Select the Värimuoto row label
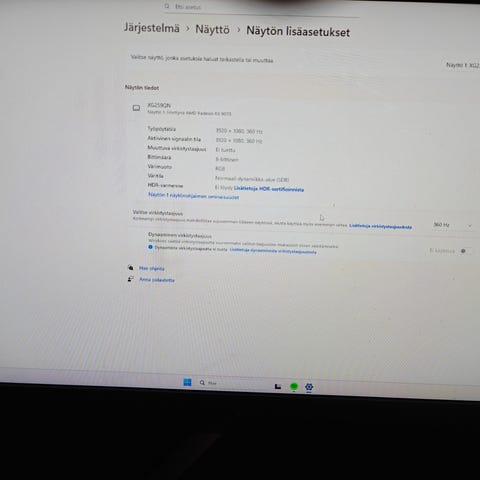Viewport: 480px width, 480px height. point(160,166)
